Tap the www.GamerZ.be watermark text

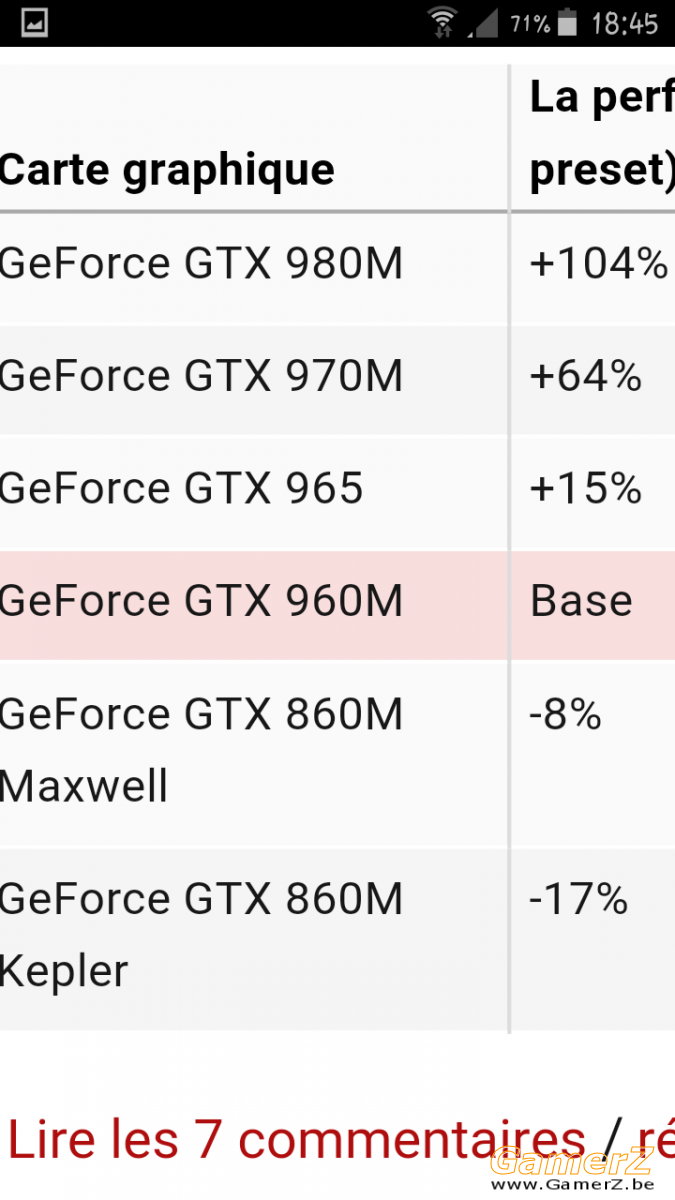coord(572,1185)
